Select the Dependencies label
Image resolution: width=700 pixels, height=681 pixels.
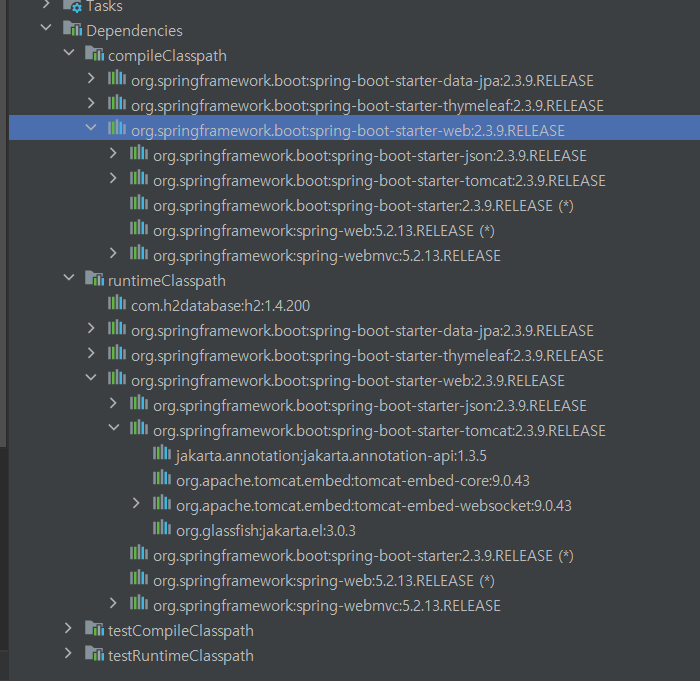coord(134,30)
